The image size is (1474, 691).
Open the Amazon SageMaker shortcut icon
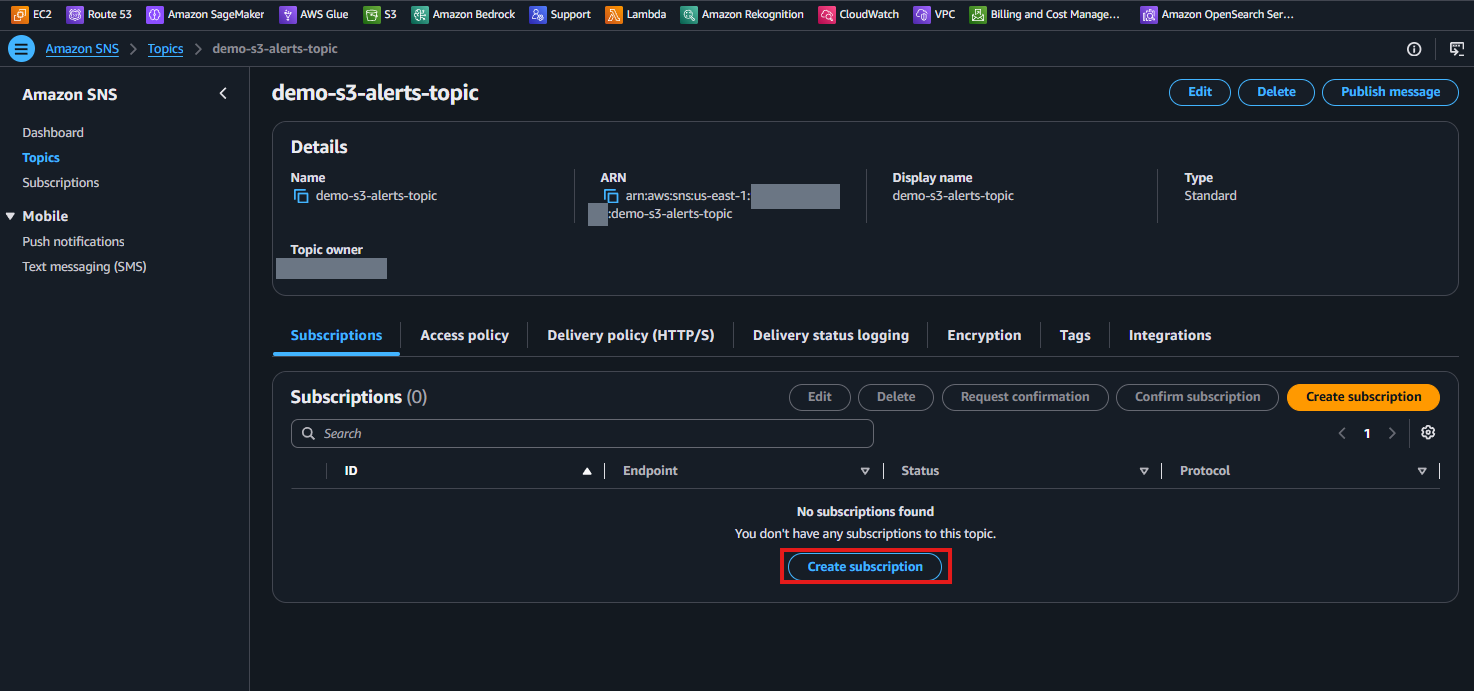click(x=154, y=15)
